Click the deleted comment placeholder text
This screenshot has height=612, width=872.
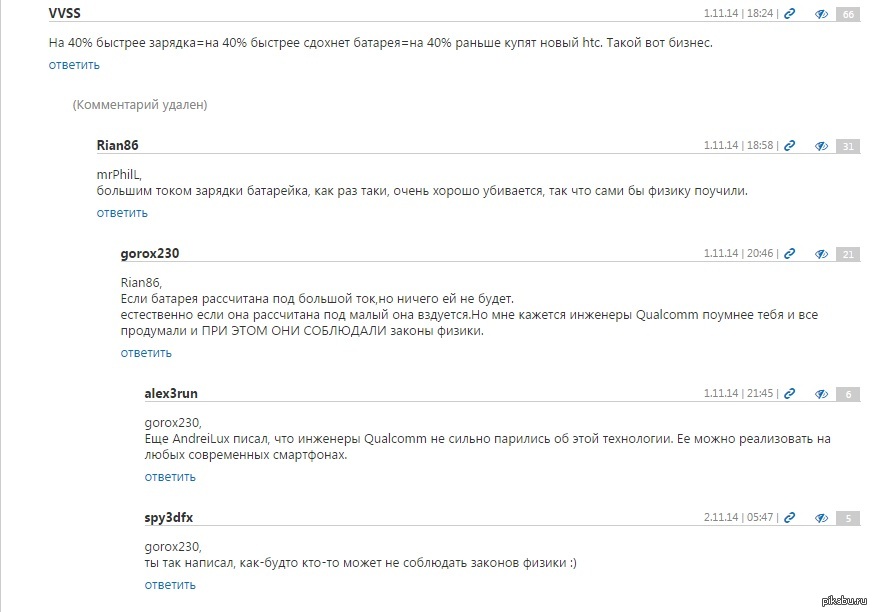pyautogui.click(x=139, y=105)
